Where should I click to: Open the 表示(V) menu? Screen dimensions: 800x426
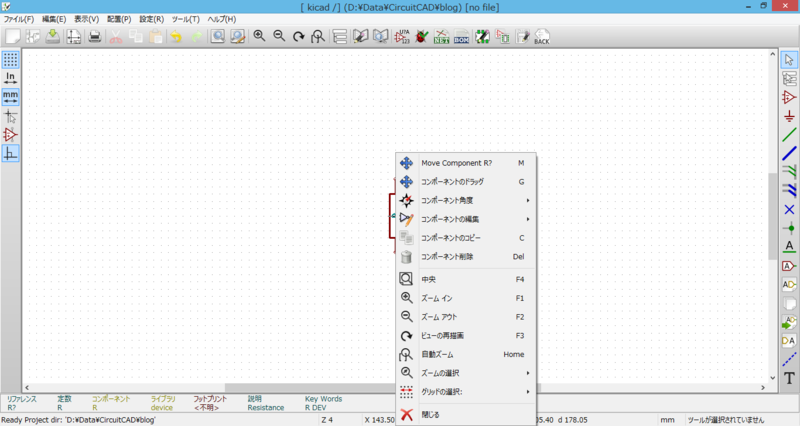[x=87, y=19]
